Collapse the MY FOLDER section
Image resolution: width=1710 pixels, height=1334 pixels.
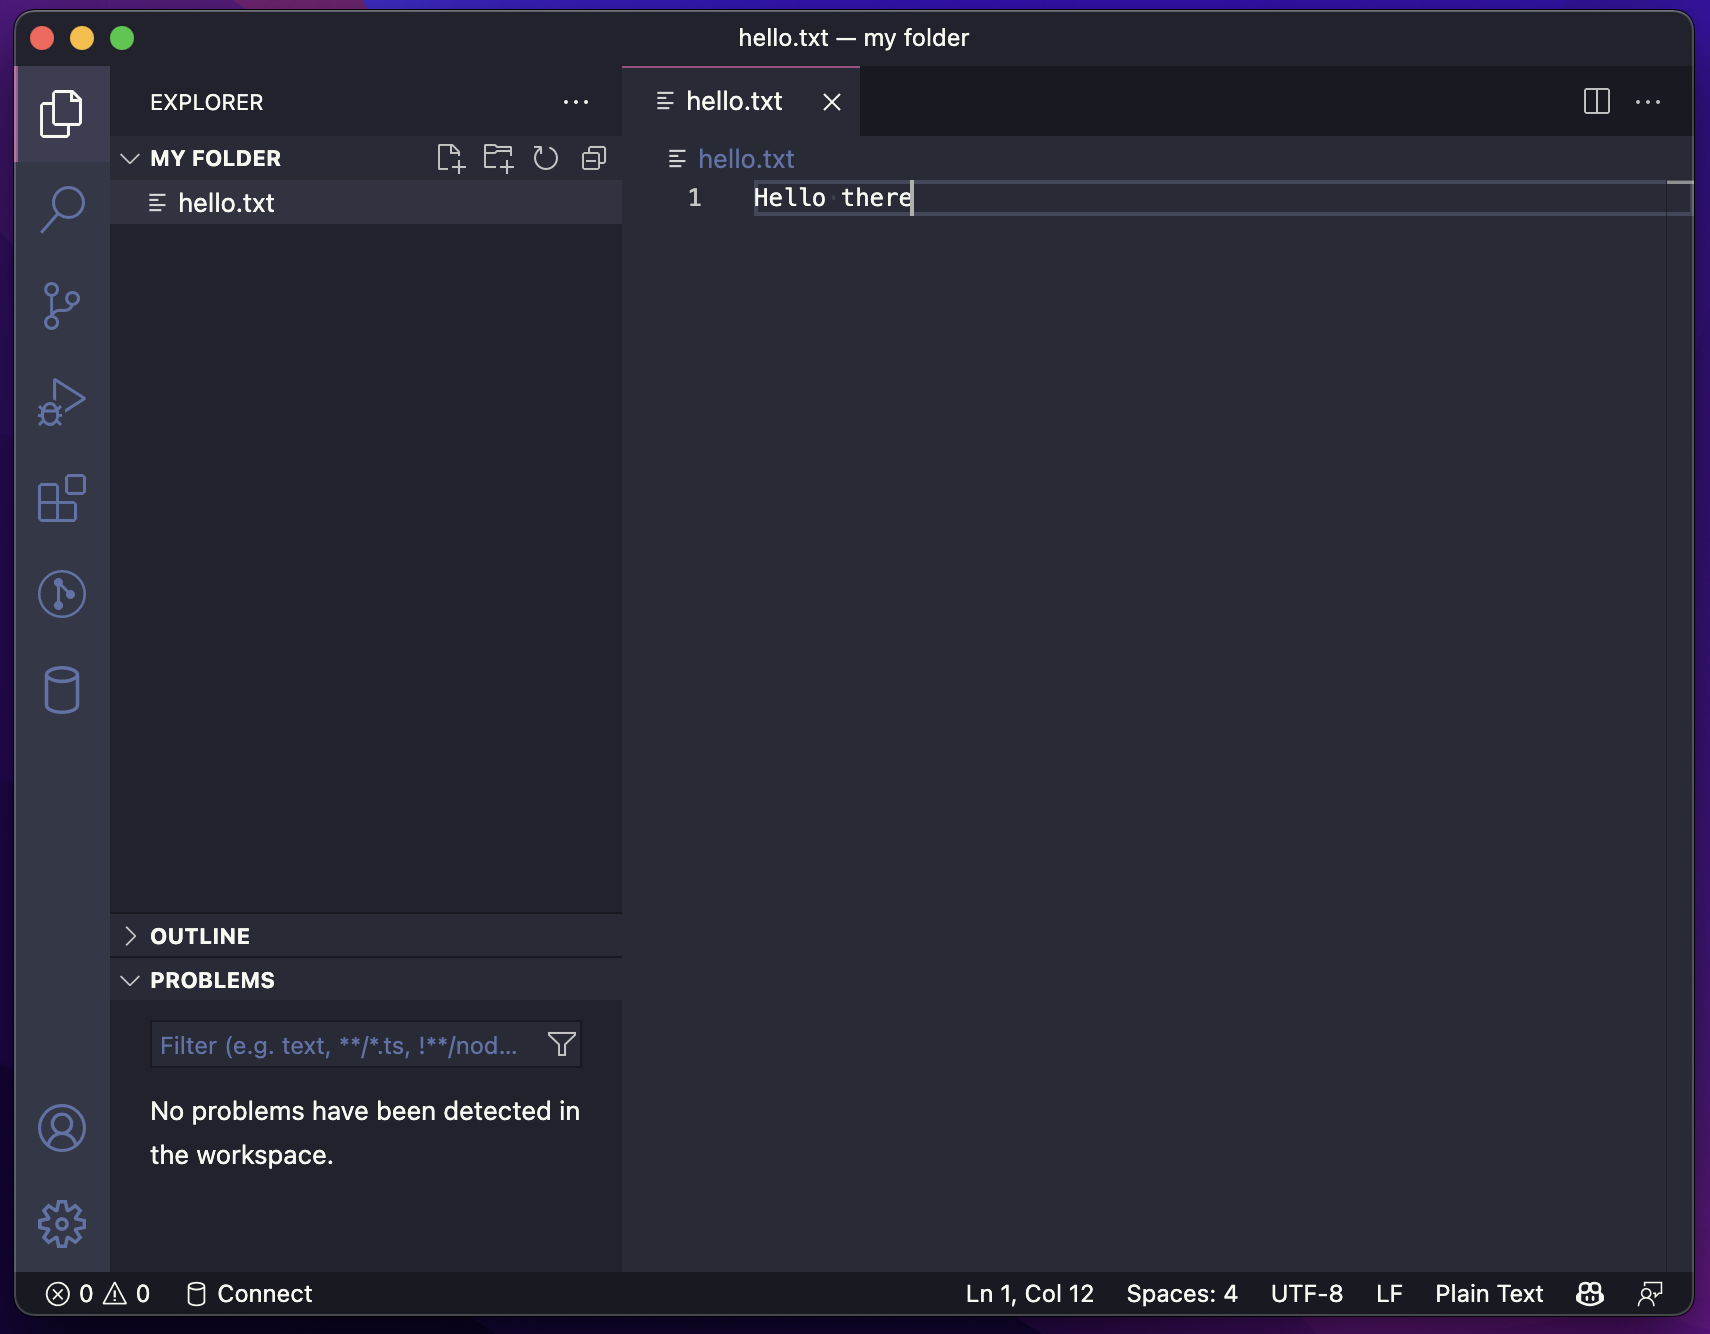(130, 158)
